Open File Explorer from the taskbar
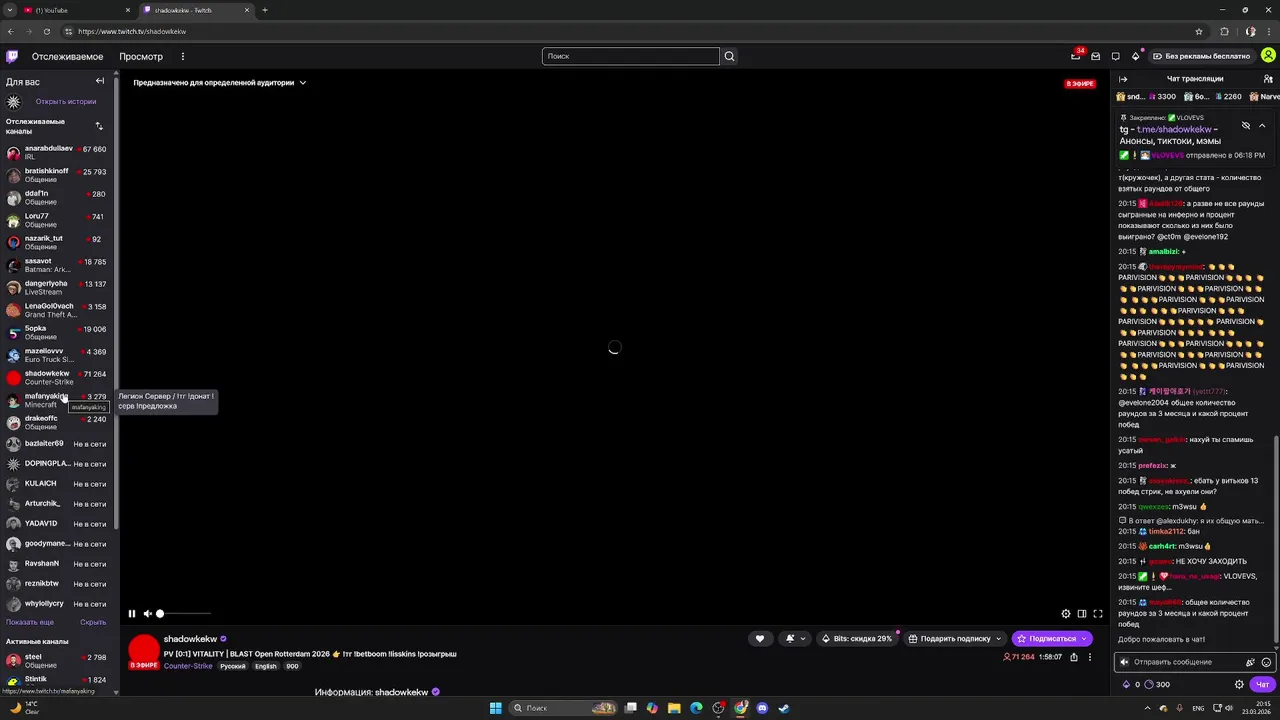This screenshot has height=720, width=1280. 674,708
